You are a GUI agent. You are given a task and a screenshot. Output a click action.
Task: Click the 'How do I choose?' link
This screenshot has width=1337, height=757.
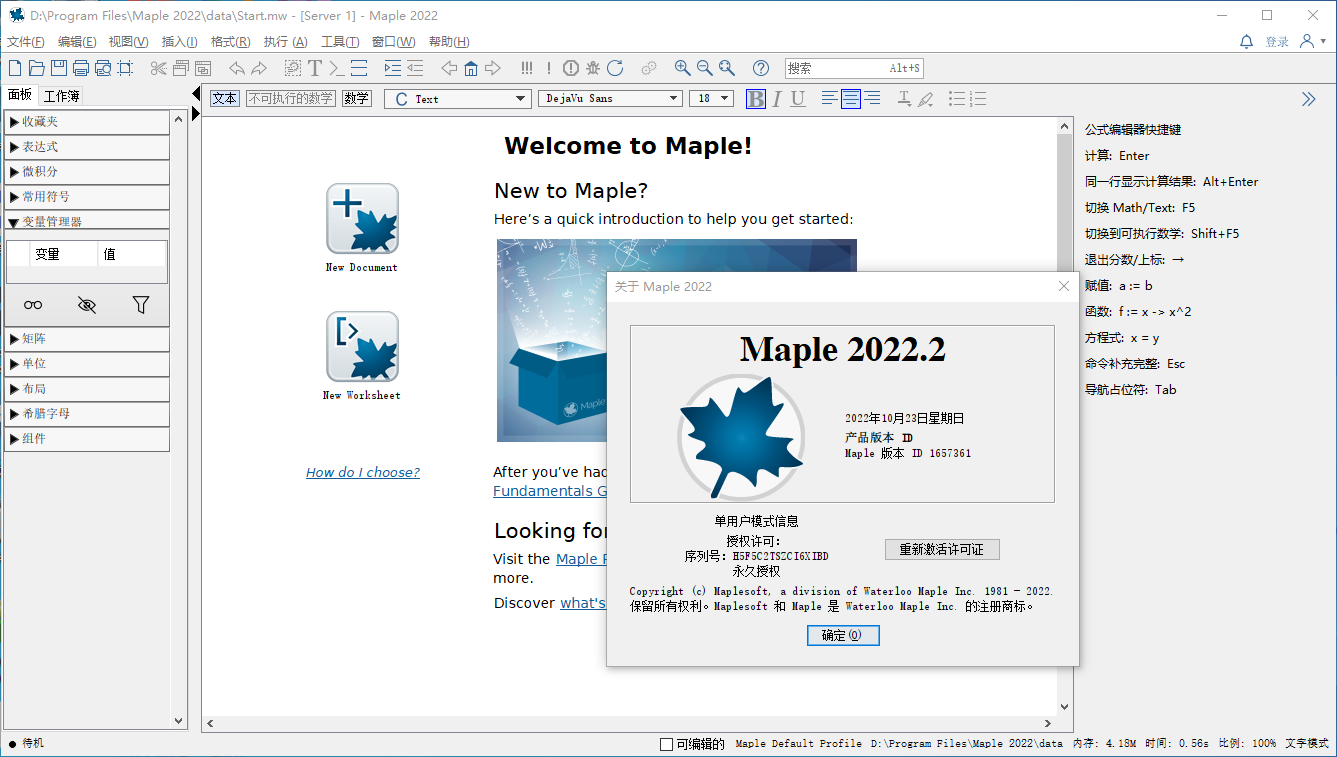click(x=363, y=472)
